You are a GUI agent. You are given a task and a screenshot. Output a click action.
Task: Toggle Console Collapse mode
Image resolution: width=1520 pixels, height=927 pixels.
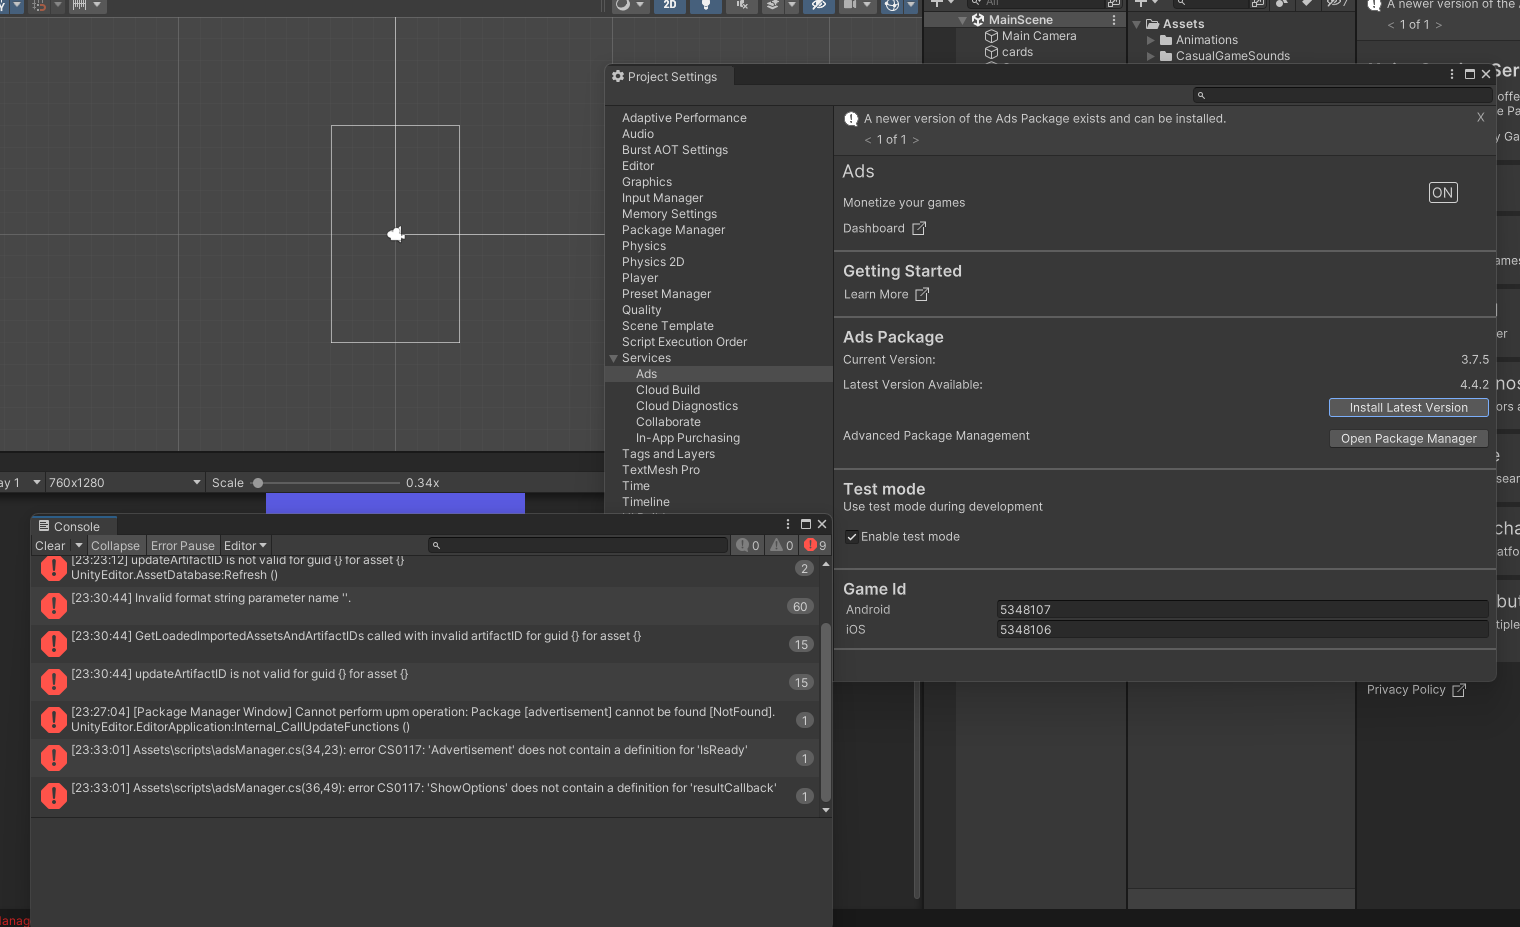point(115,546)
